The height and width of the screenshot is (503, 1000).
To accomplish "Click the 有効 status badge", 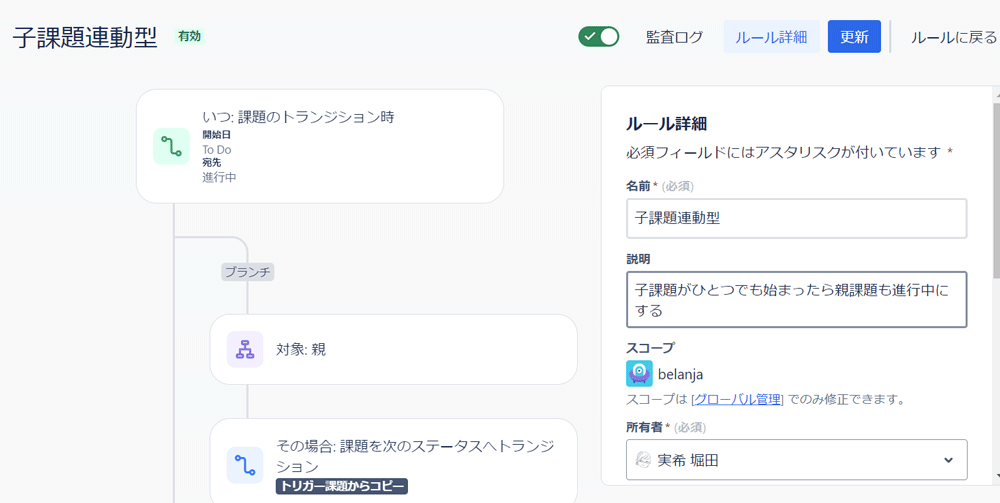I will (189, 36).
